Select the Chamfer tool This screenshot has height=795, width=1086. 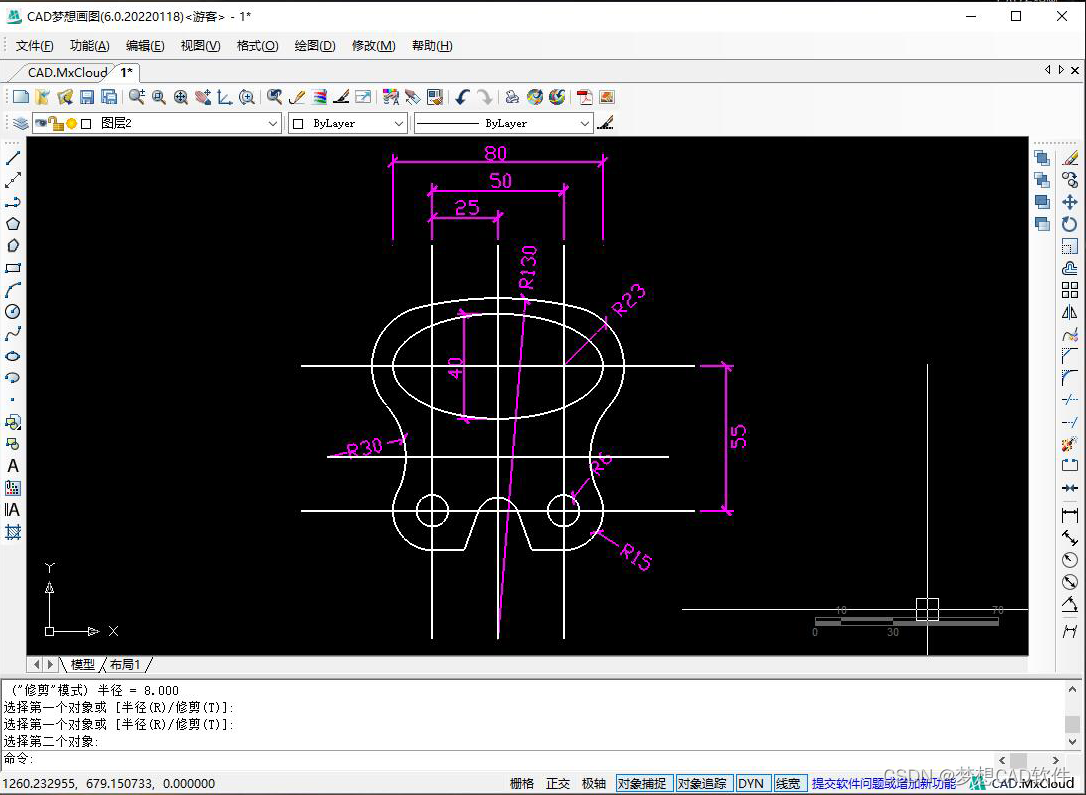coord(1070,356)
